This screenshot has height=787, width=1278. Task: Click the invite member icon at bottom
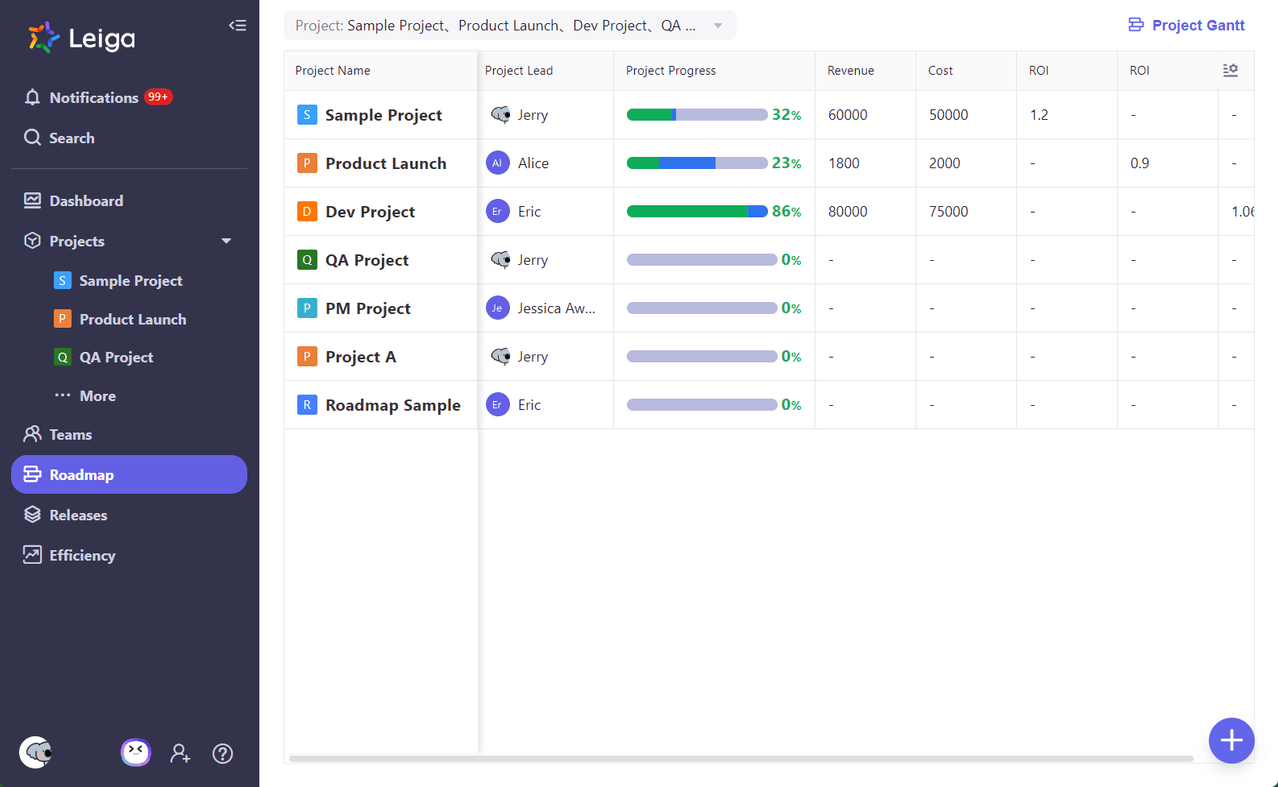pyautogui.click(x=180, y=753)
